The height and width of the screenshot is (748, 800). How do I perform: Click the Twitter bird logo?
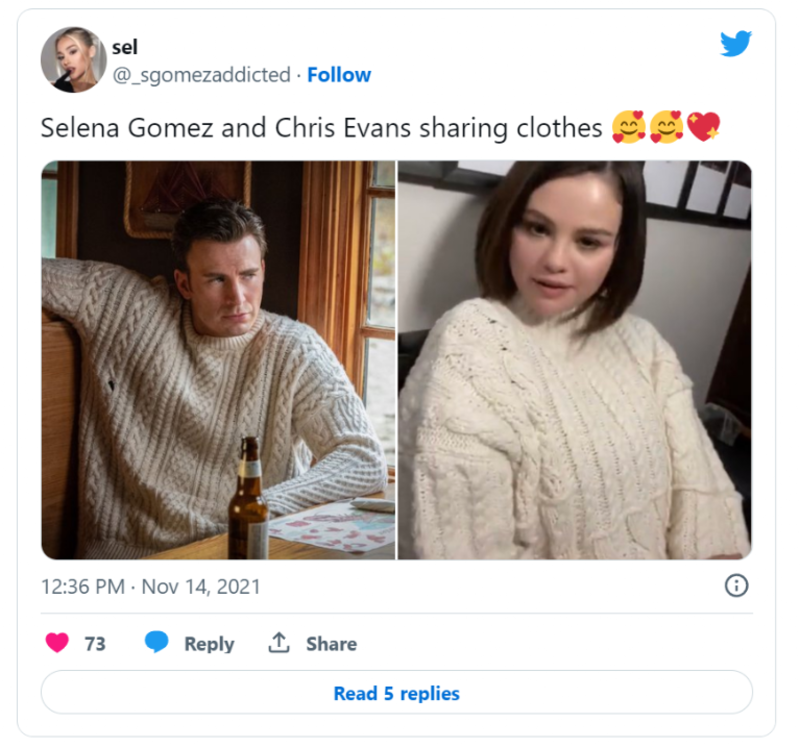[x=736, y=42]
